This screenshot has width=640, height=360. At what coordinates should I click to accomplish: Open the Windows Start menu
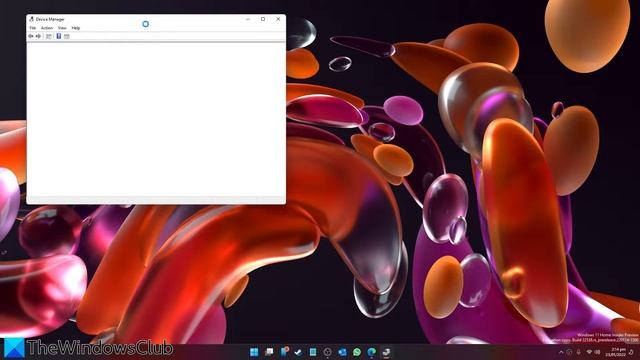tap(254, 352)
